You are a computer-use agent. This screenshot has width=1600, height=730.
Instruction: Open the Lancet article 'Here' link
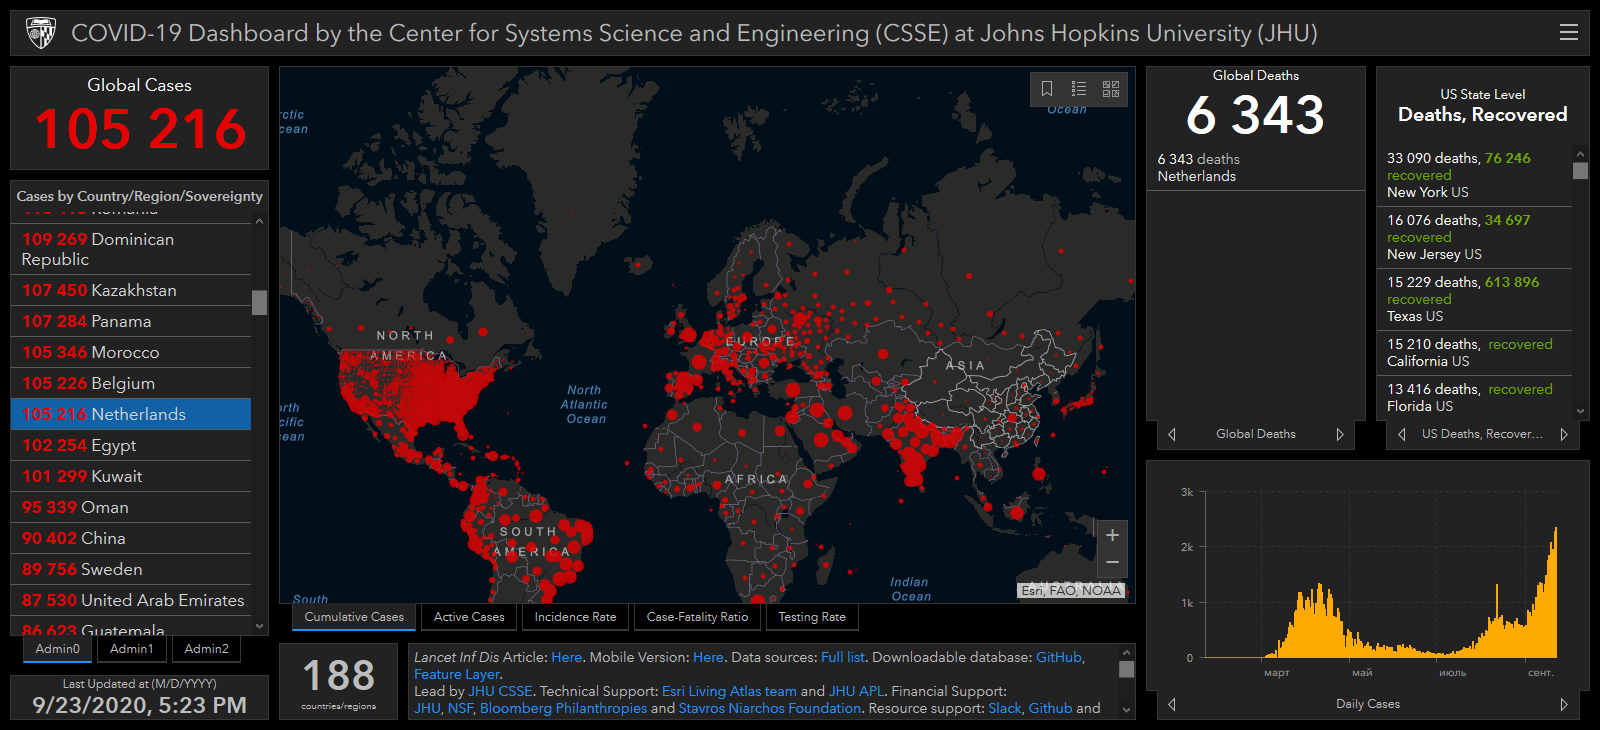coord(566,657)
